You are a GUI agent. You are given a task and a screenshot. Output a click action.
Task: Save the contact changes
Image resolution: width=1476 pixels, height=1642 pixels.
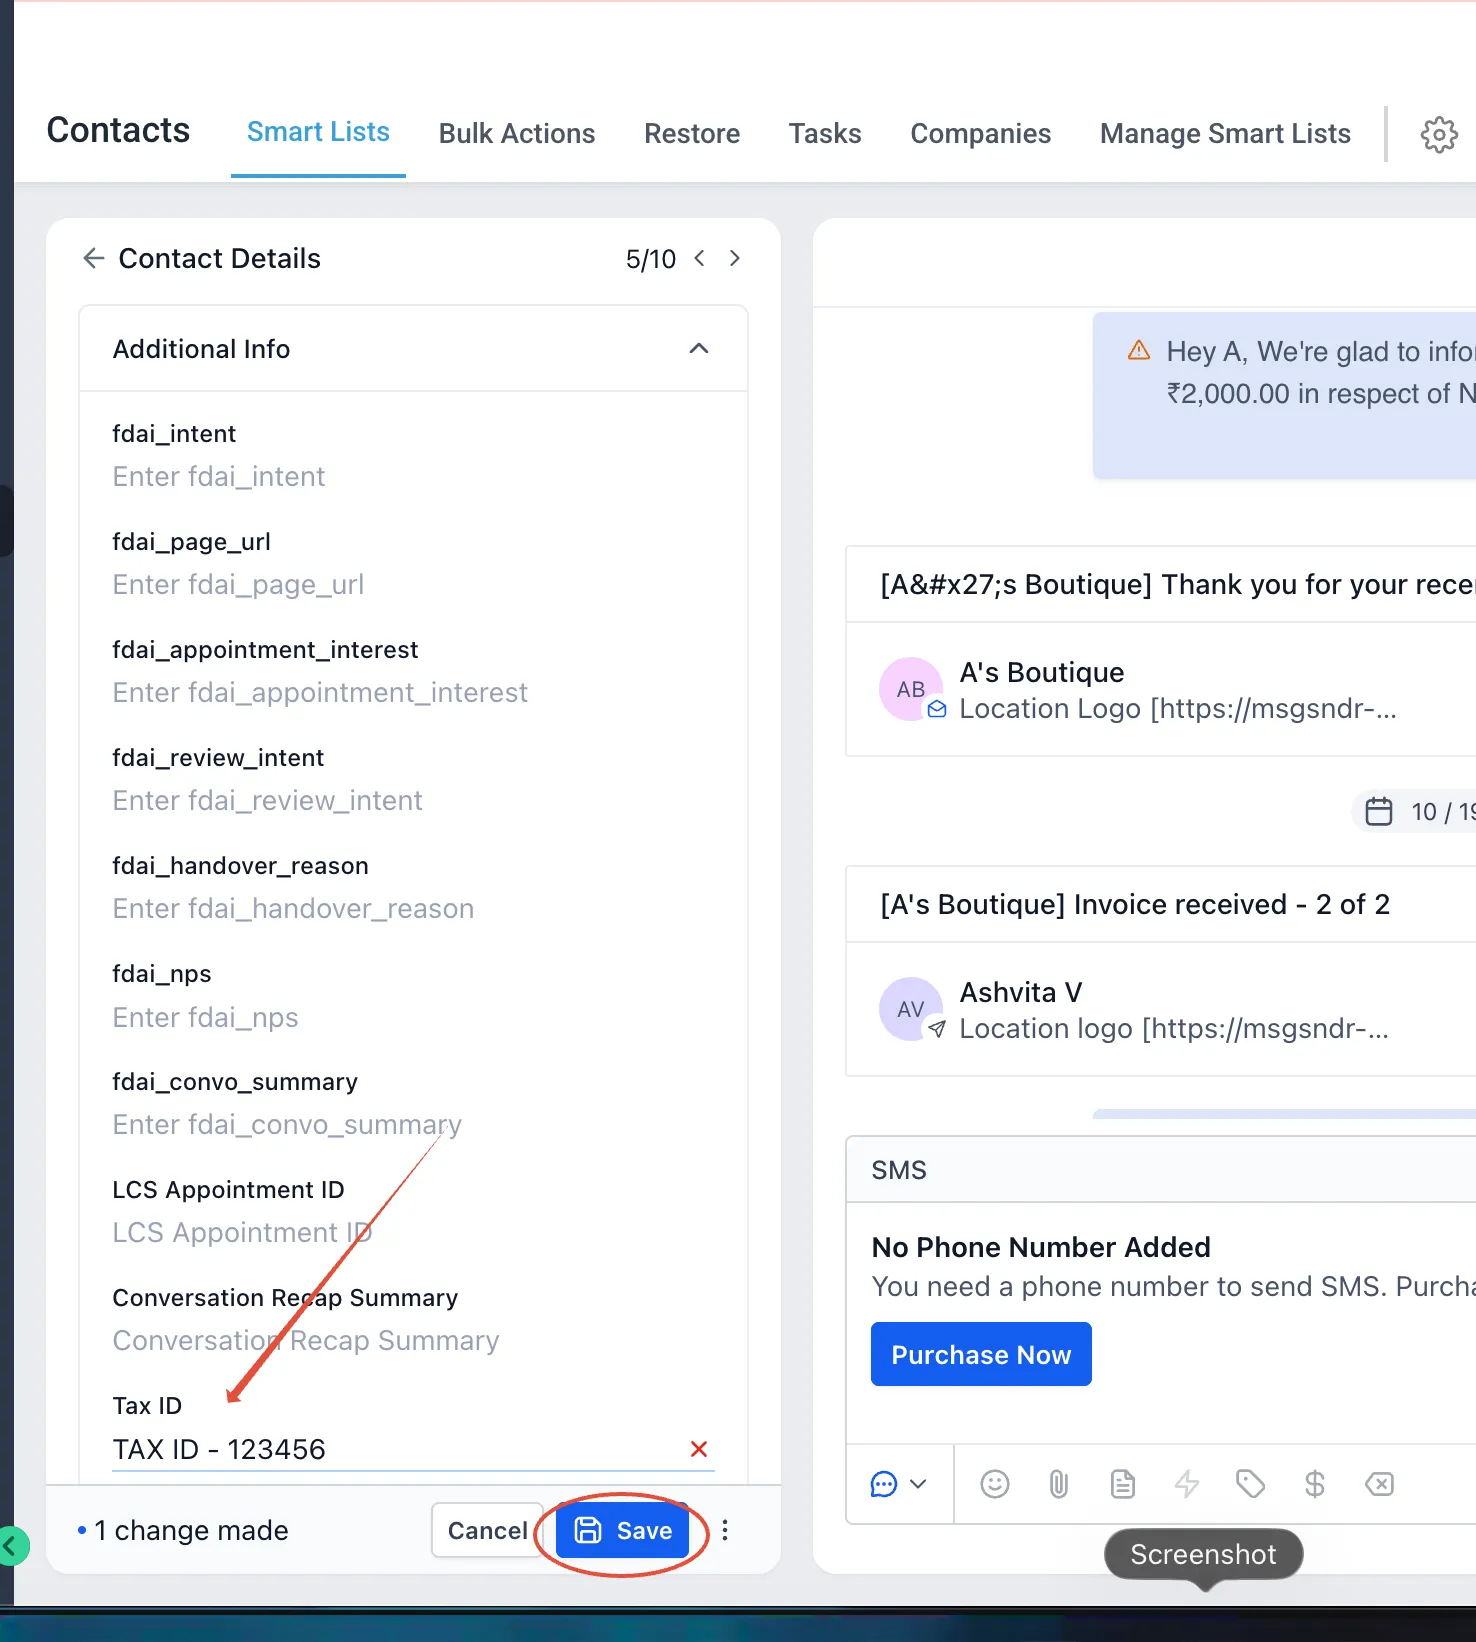[x=622, y=1530]
